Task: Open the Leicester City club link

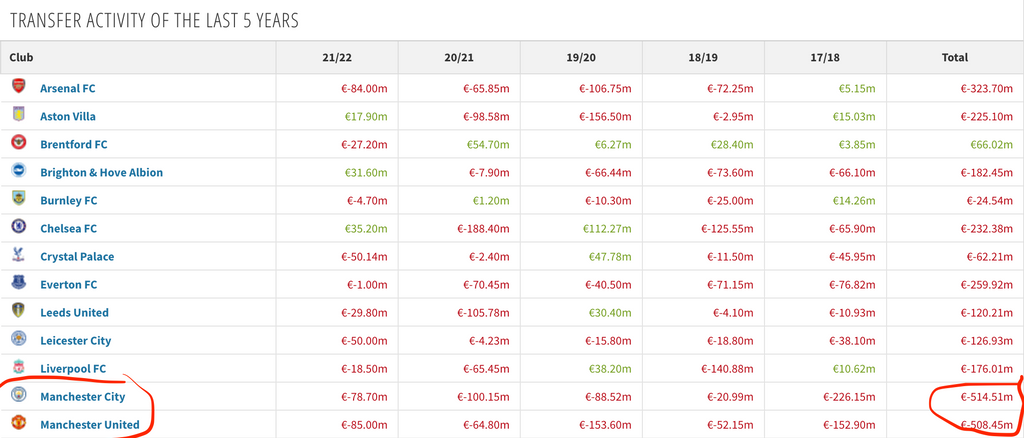Action: (x=75, y=340)
